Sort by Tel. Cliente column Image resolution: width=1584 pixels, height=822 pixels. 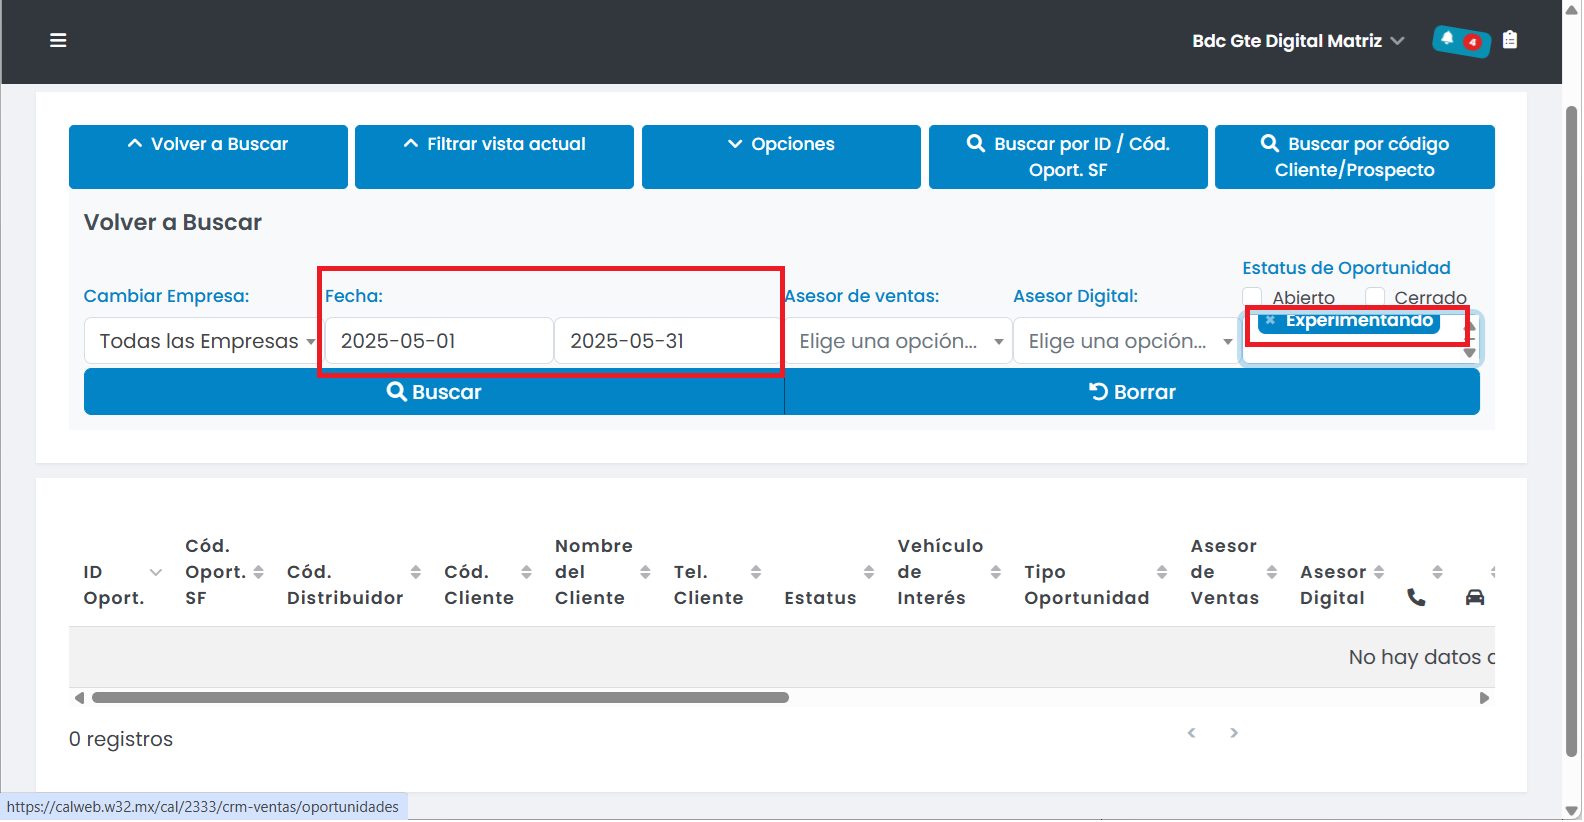(756, 572)
